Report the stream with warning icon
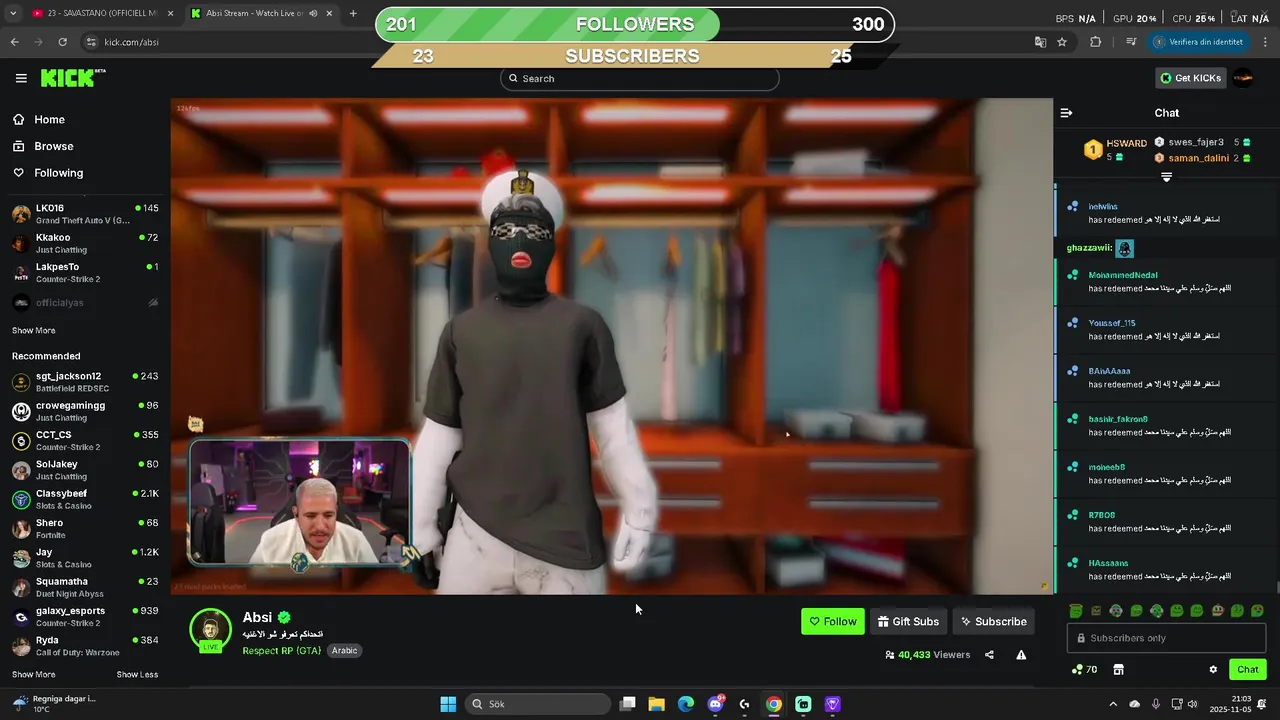1280x720 pixels. (1021, 655)
